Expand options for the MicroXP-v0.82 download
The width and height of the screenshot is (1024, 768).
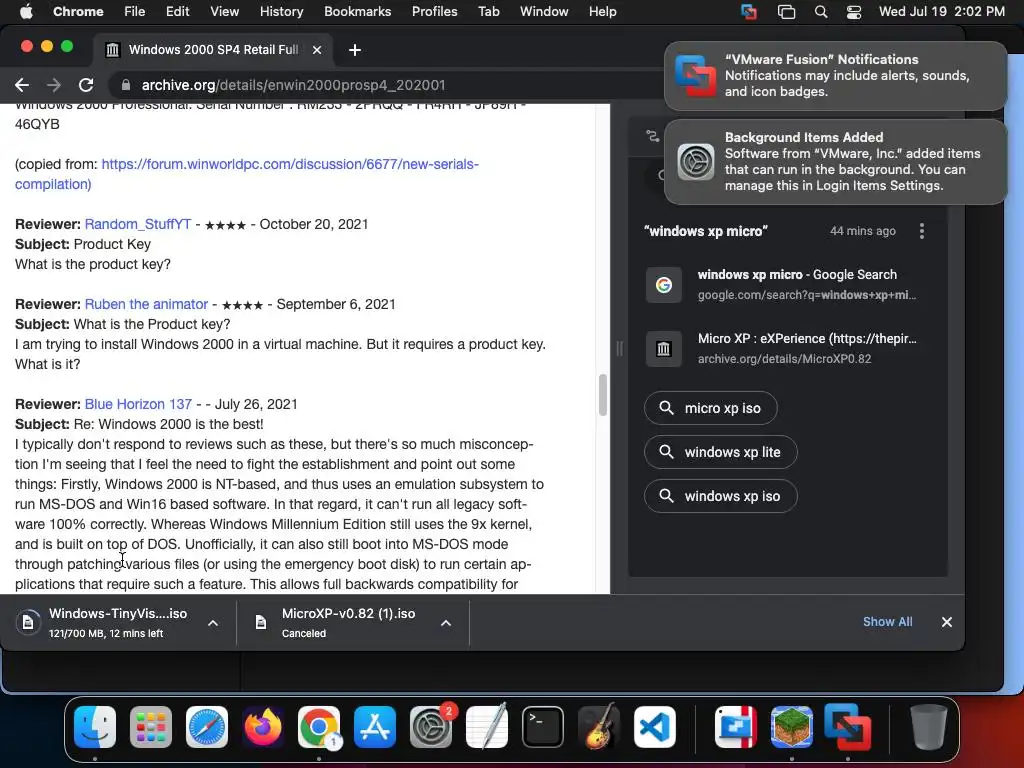pos(446,623)
